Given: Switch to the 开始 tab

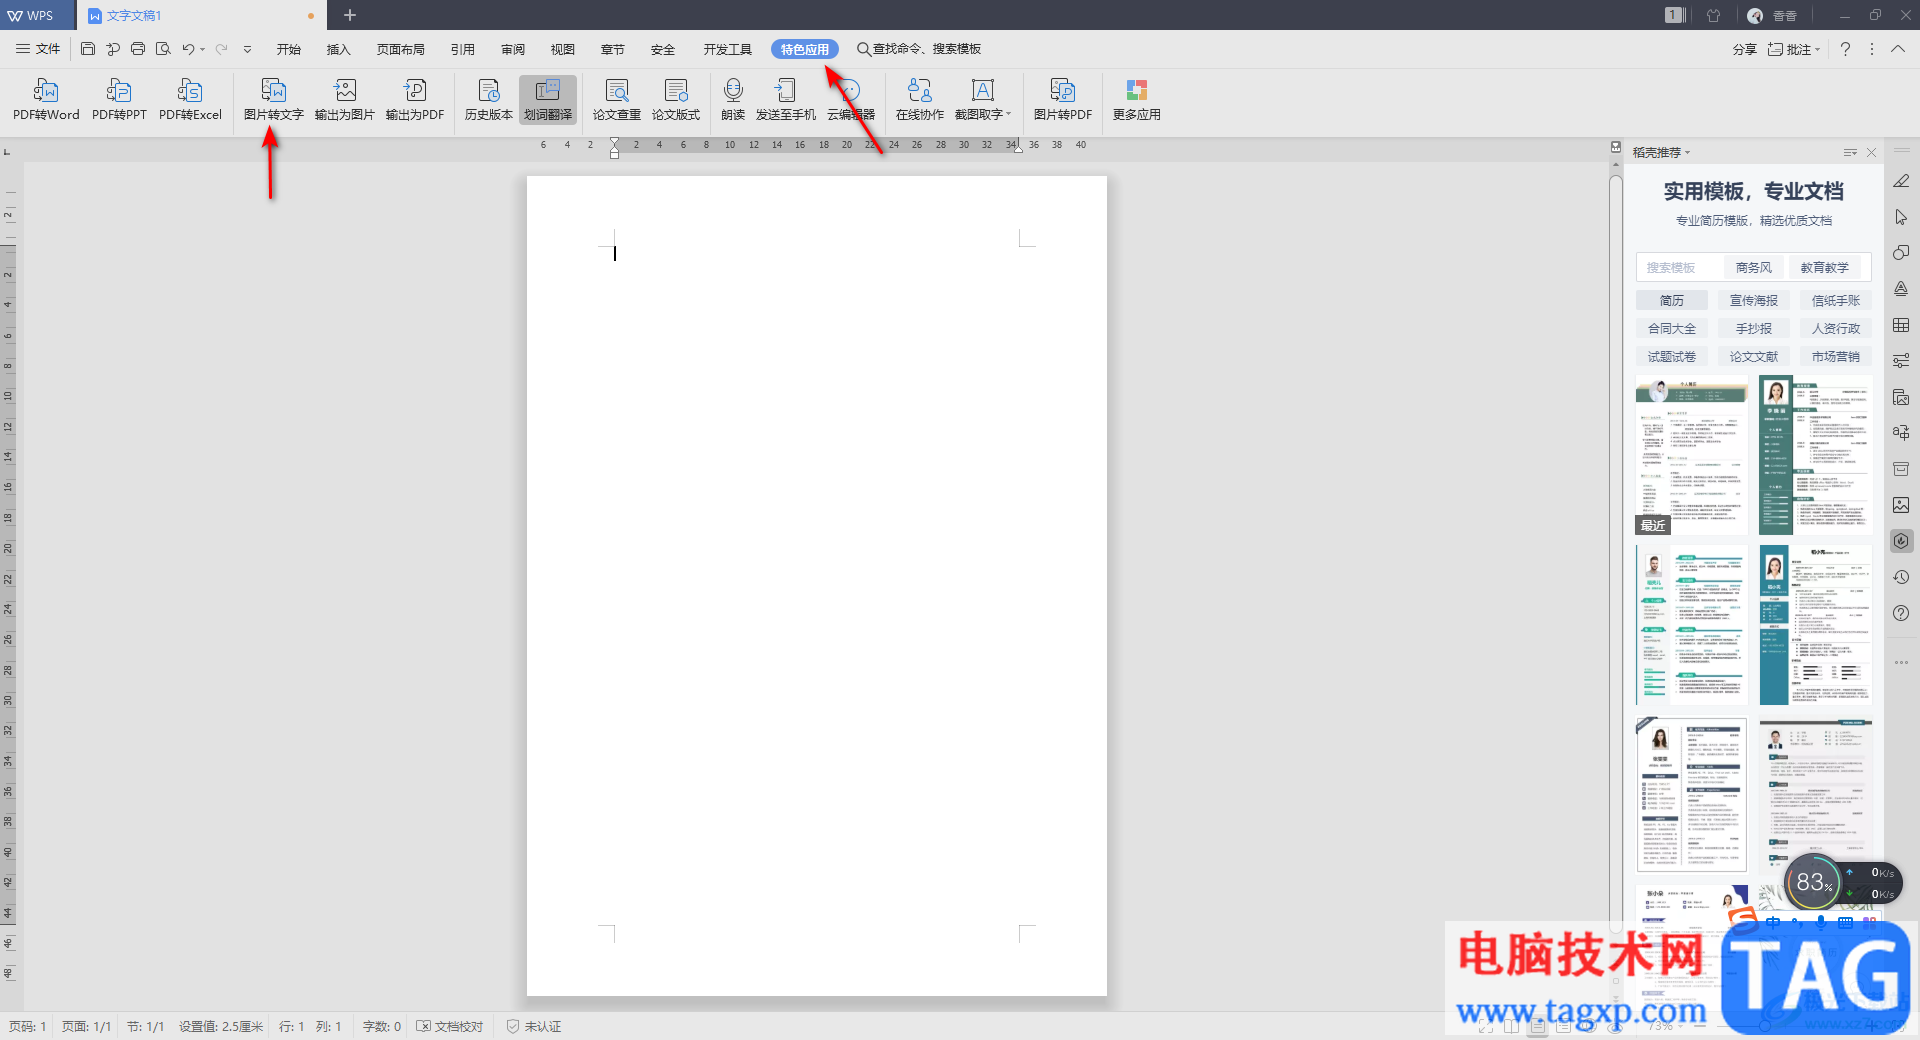Looking at the screenshot, I should pos(289,49).
